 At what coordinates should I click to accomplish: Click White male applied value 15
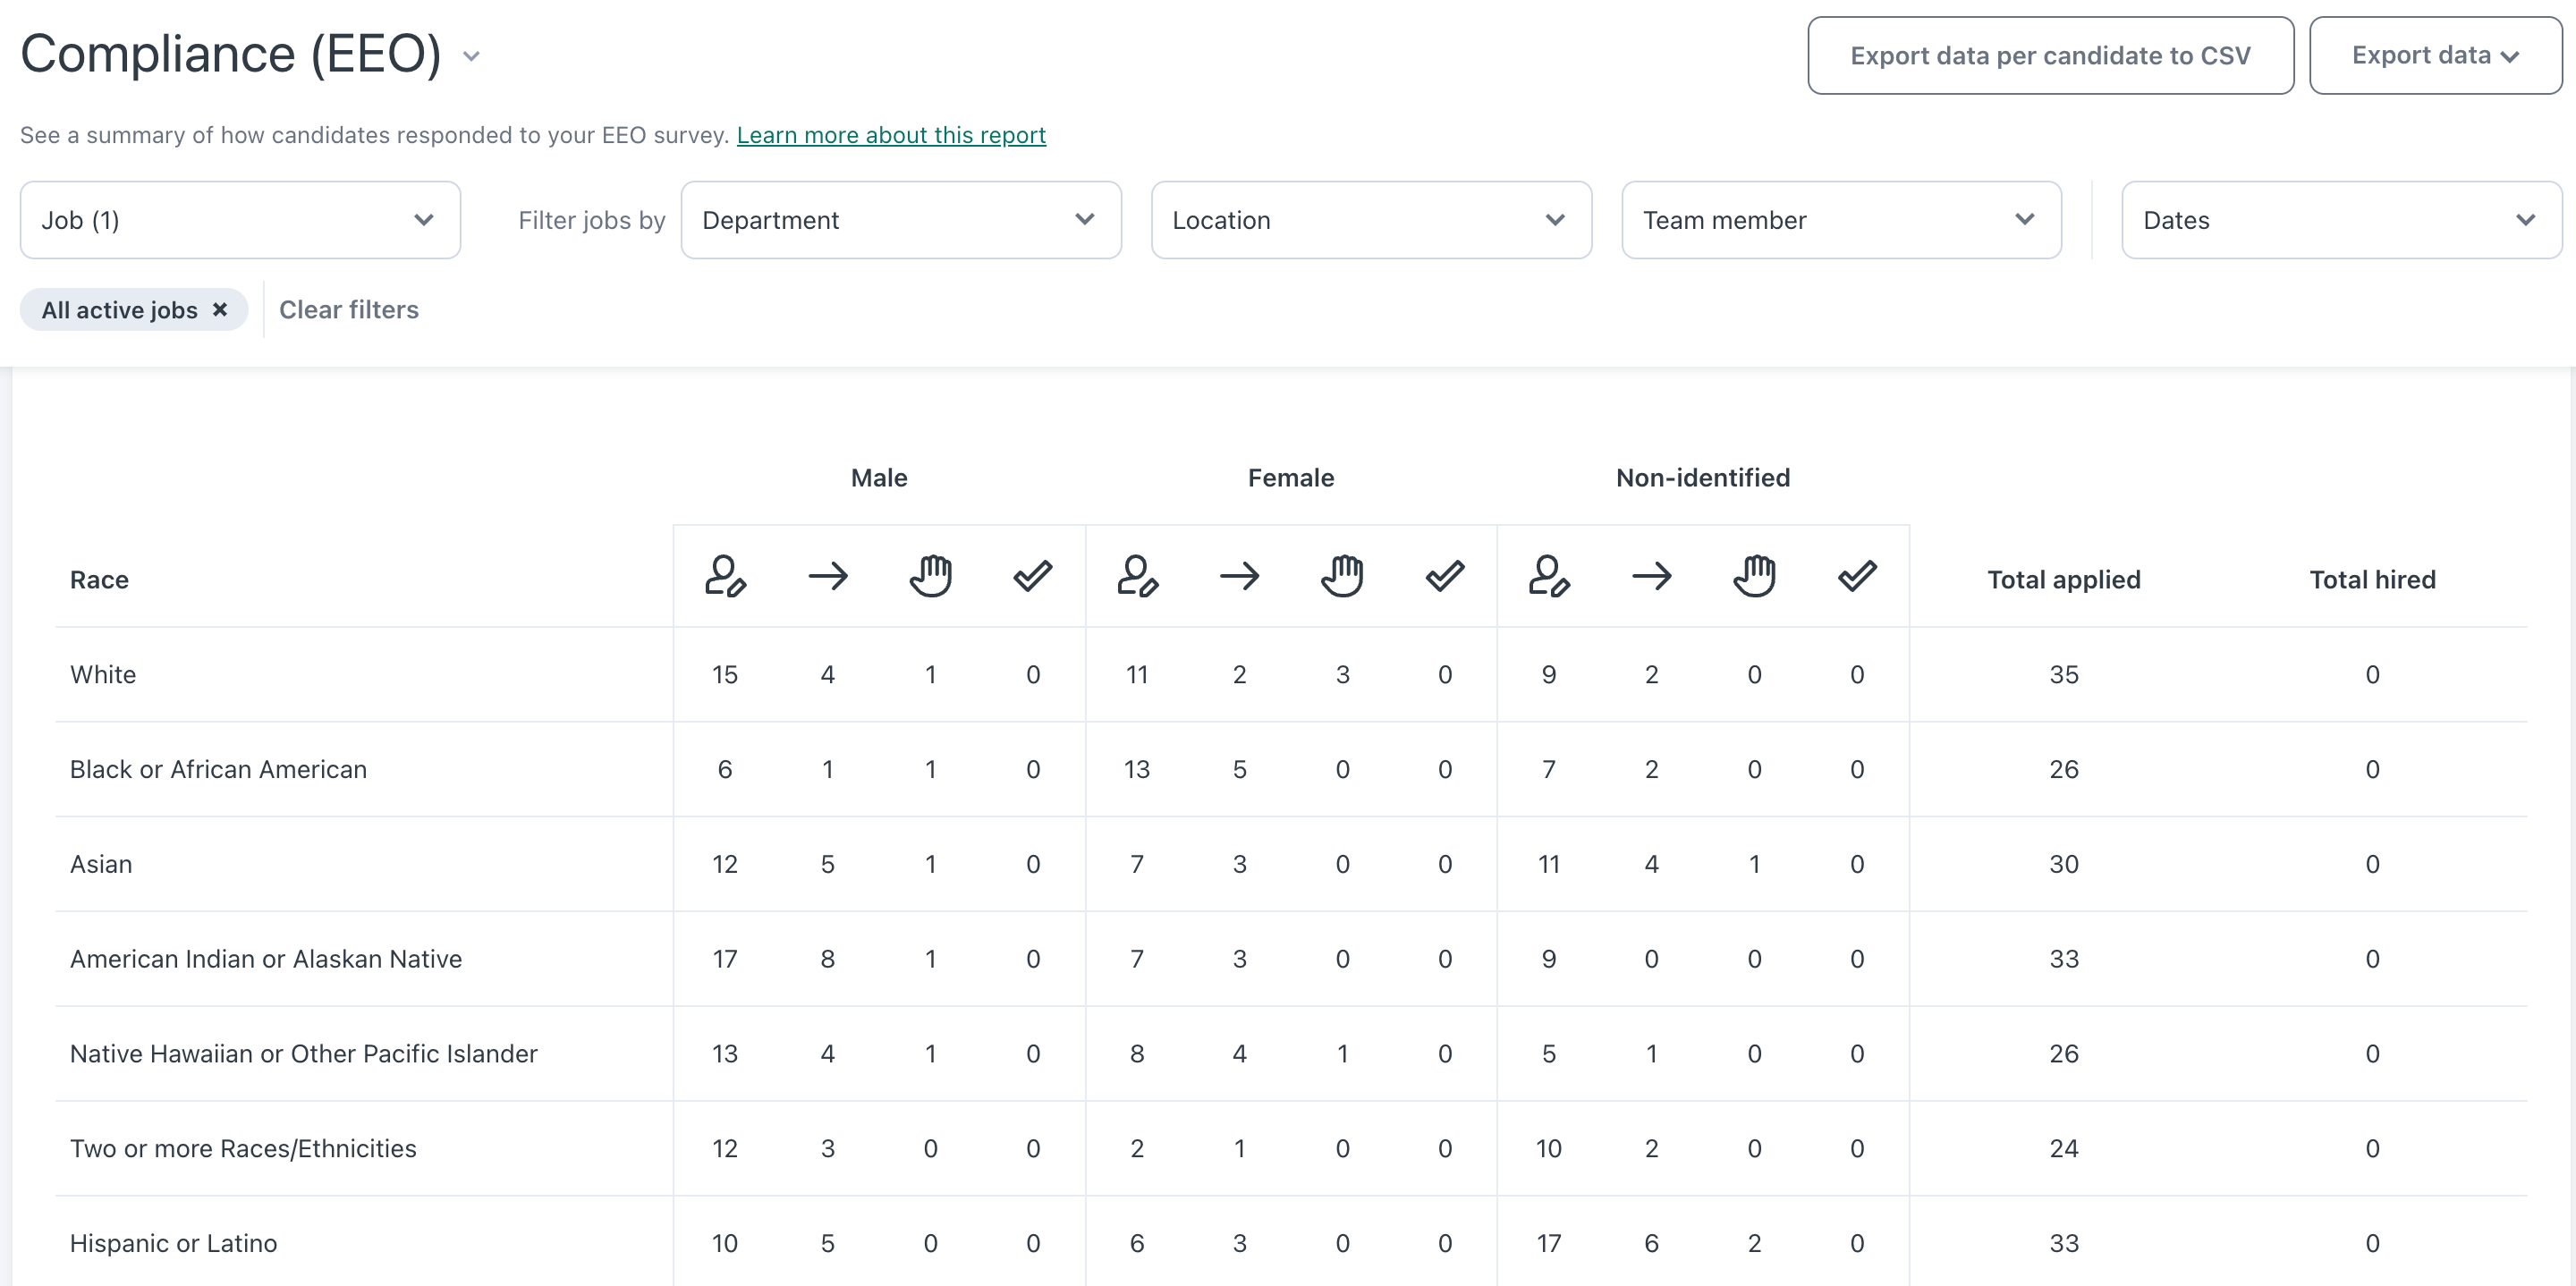pyautogui.click(x=725, y=675)
